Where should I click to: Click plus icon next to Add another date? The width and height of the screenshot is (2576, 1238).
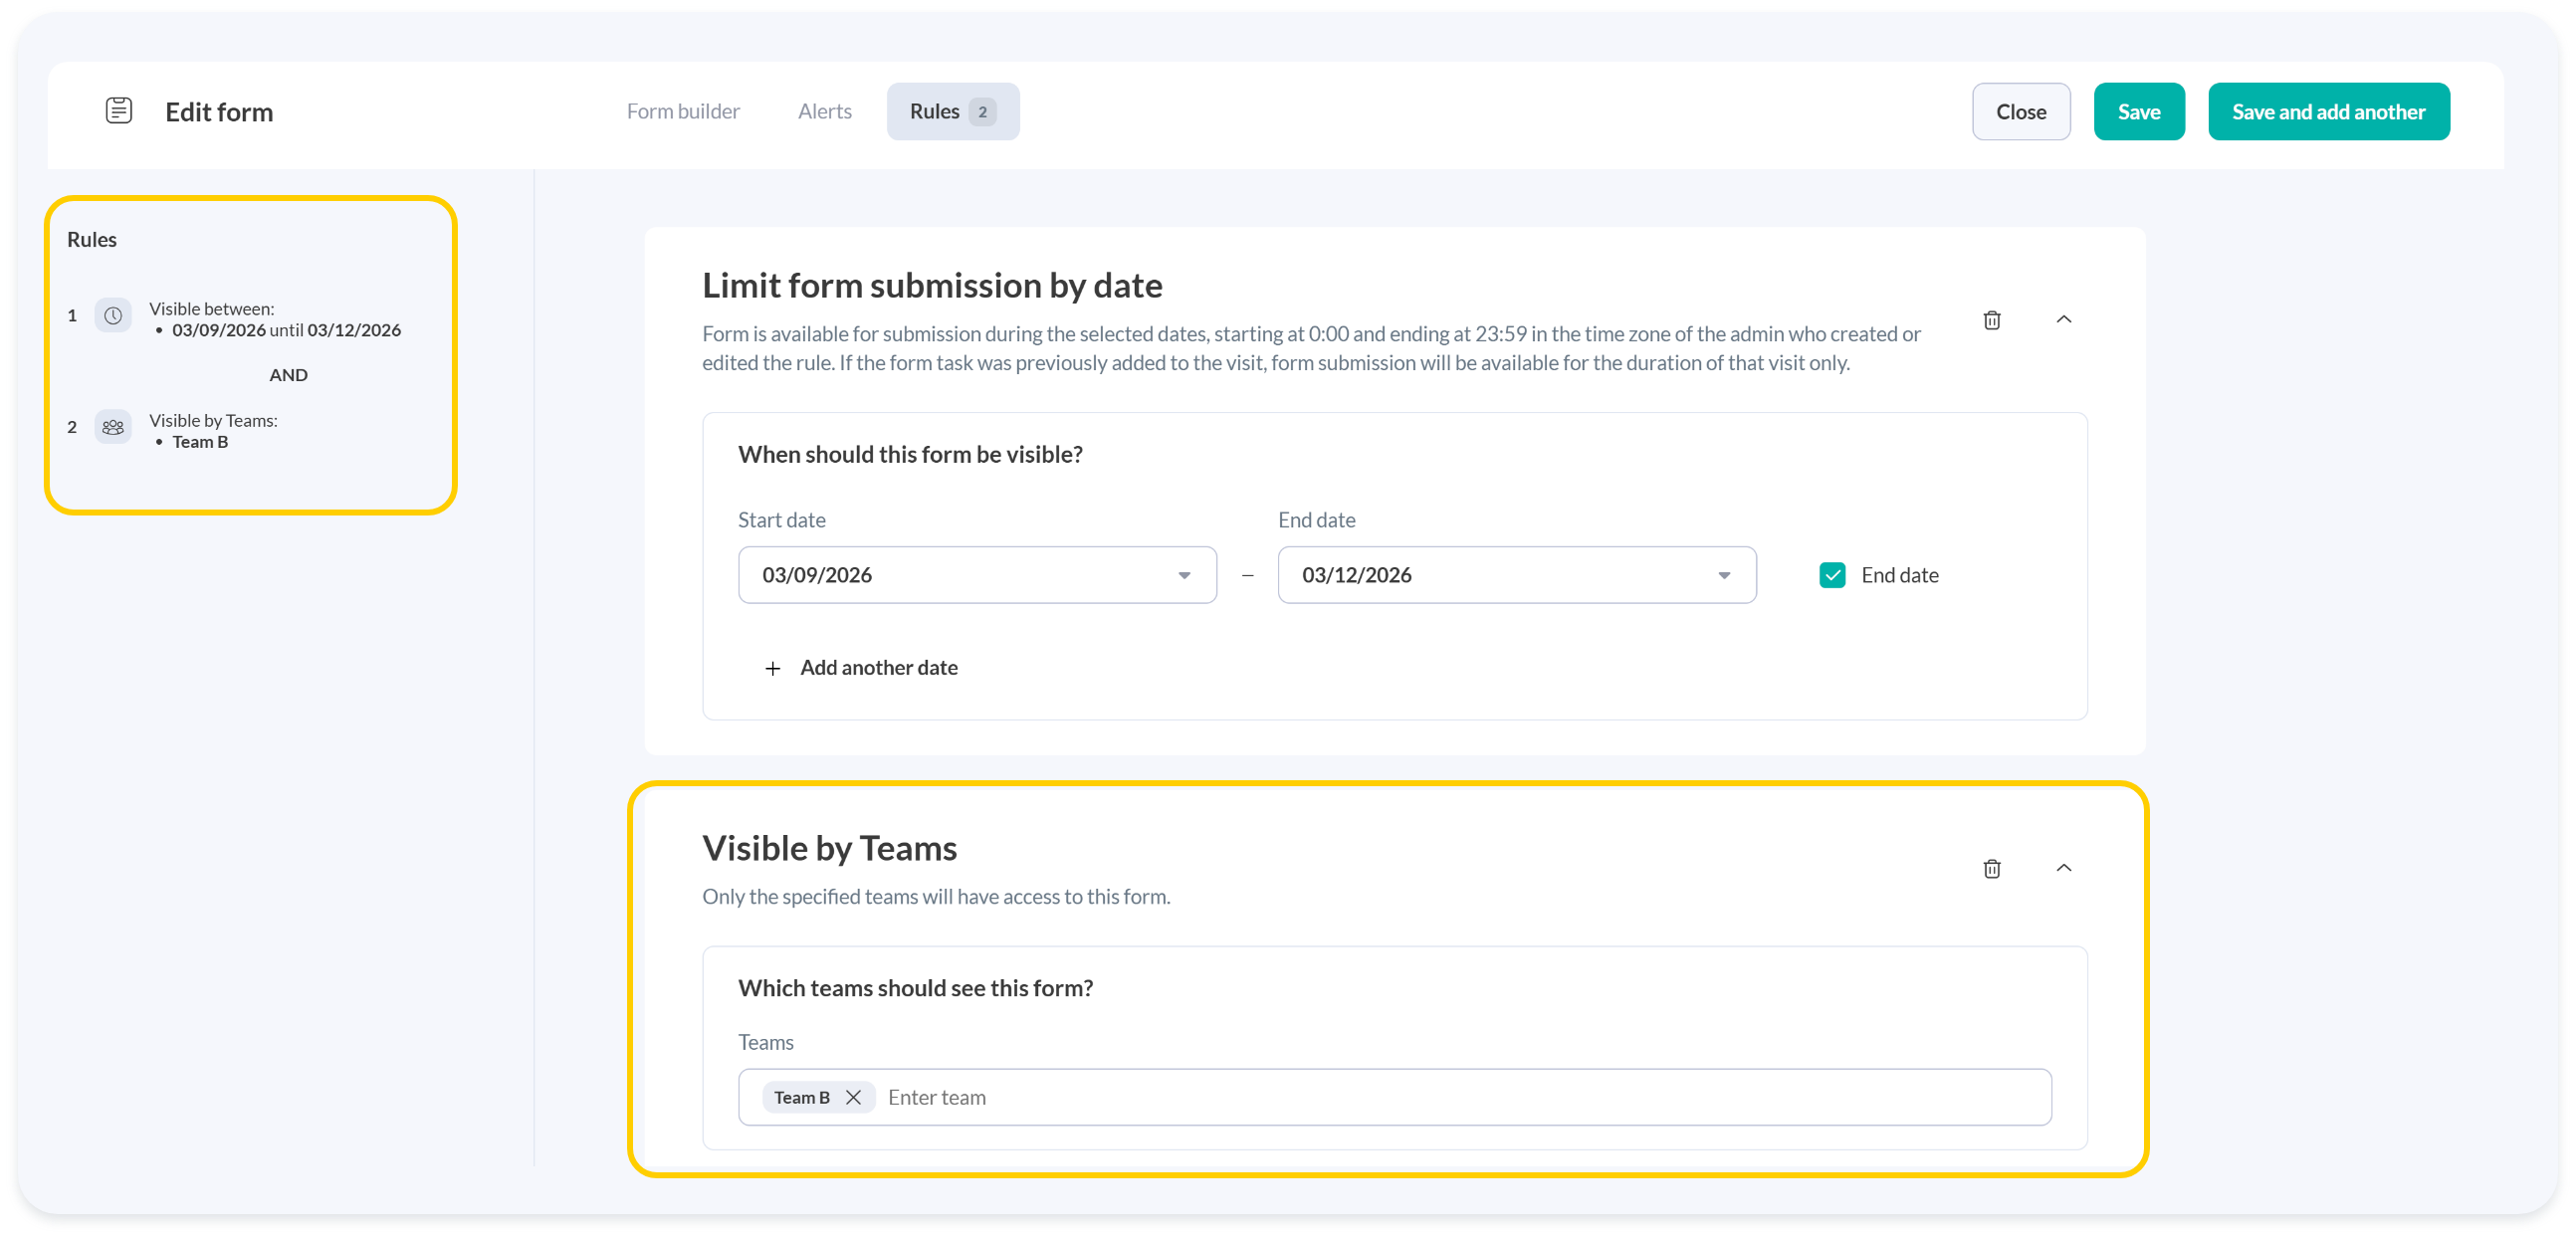pos(772,668)
